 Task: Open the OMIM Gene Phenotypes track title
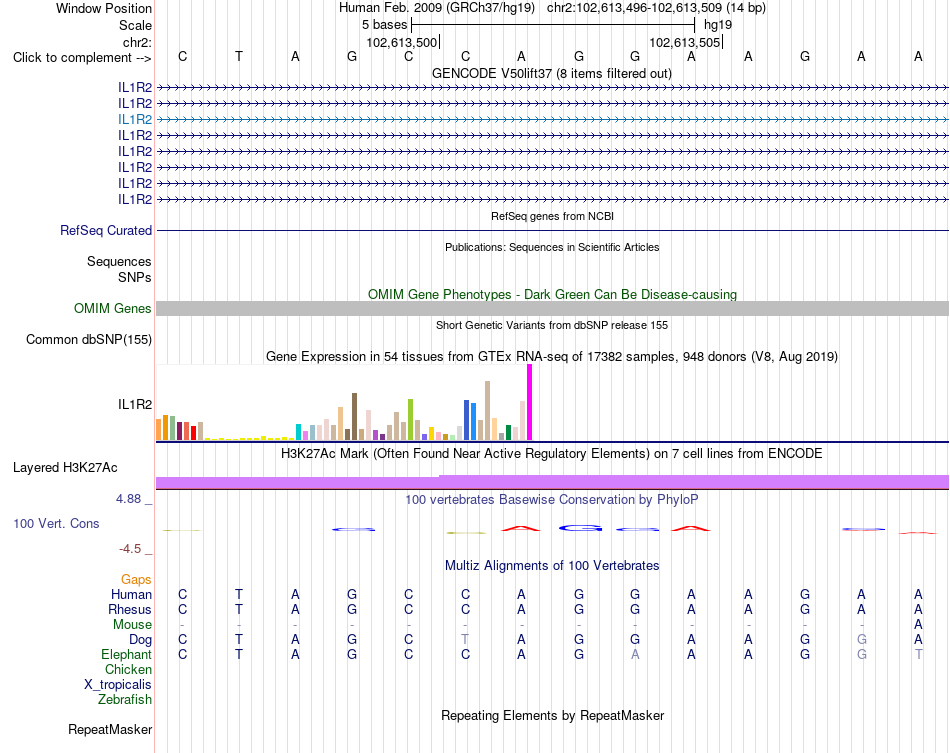pyautogui.click(x=552, y=294)
